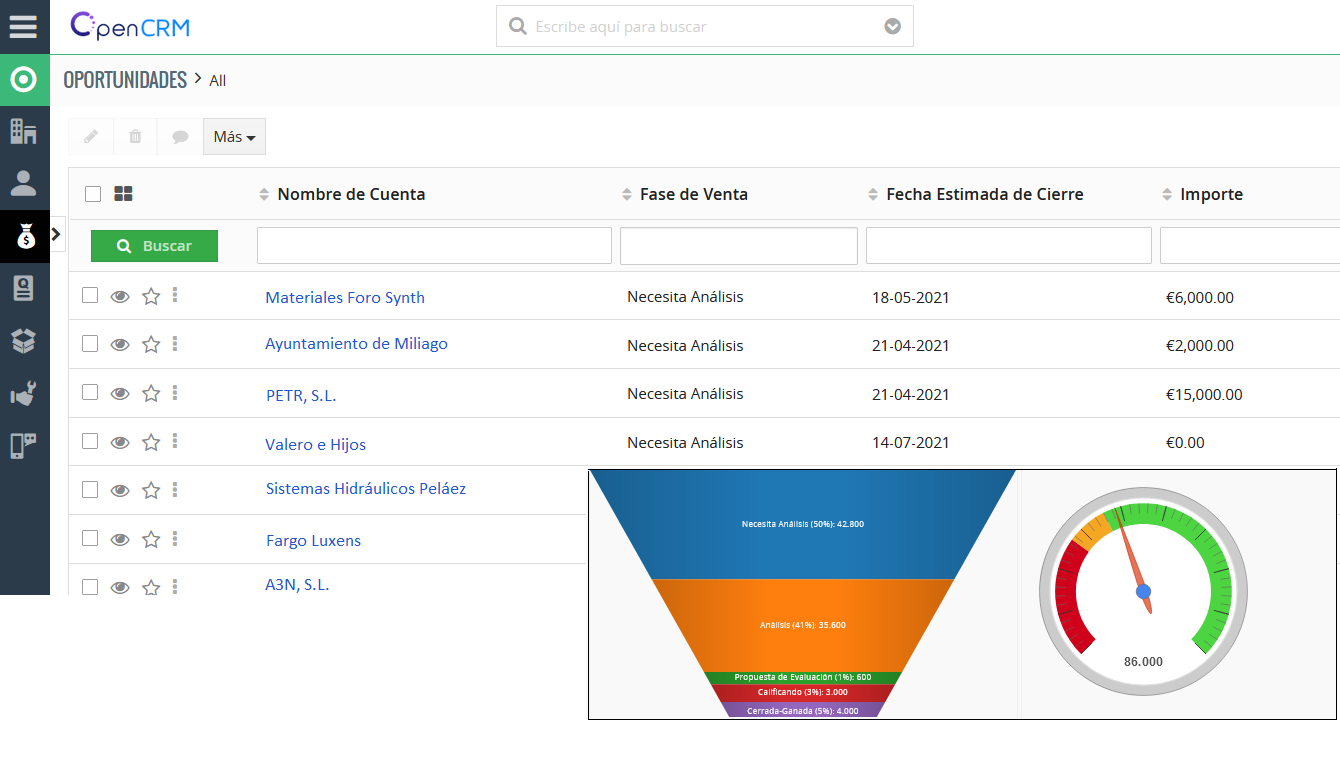
Task: Tick checkbox for Ayuntamiento de Miliago
Action: [90, 343]
